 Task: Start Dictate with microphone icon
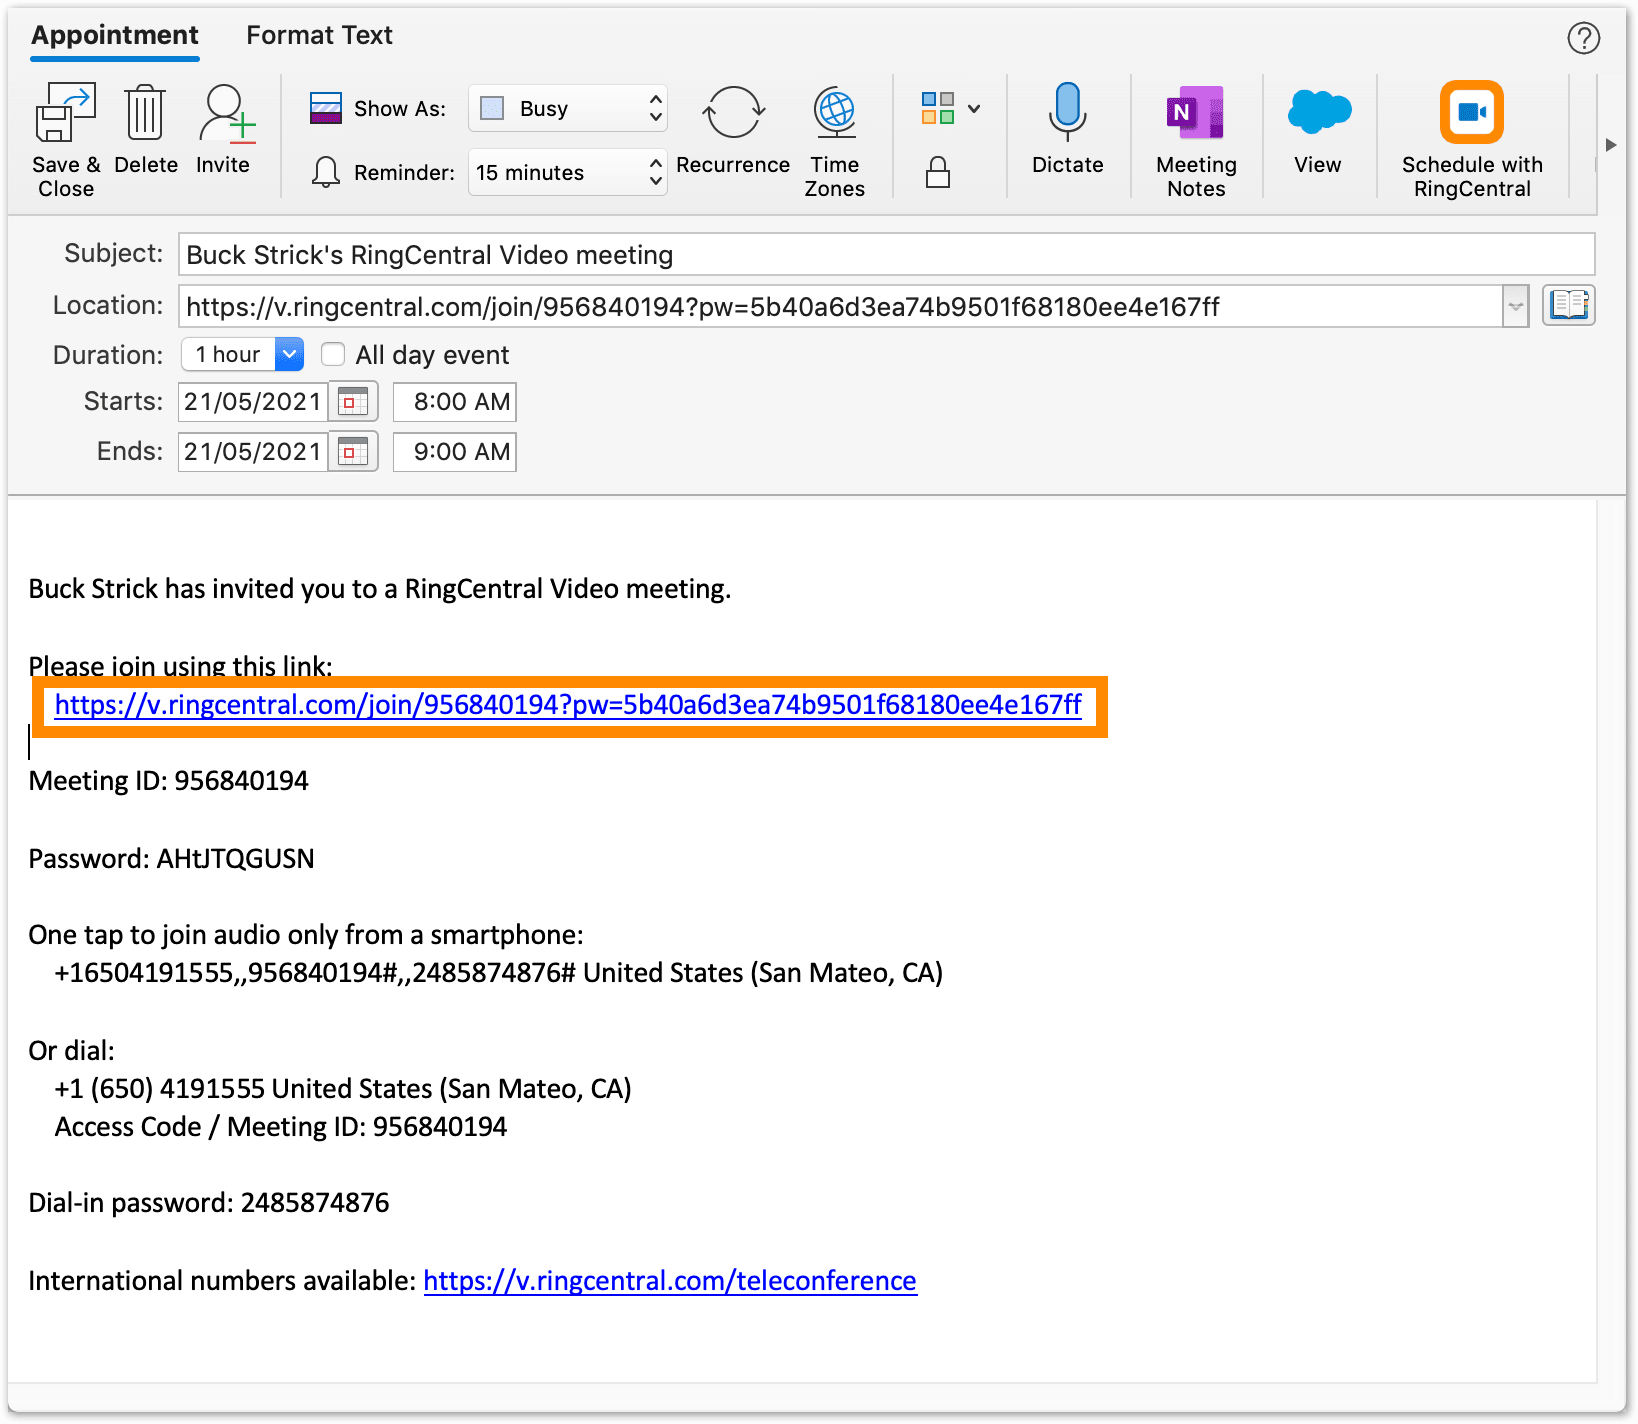(x=1068, y=111)
